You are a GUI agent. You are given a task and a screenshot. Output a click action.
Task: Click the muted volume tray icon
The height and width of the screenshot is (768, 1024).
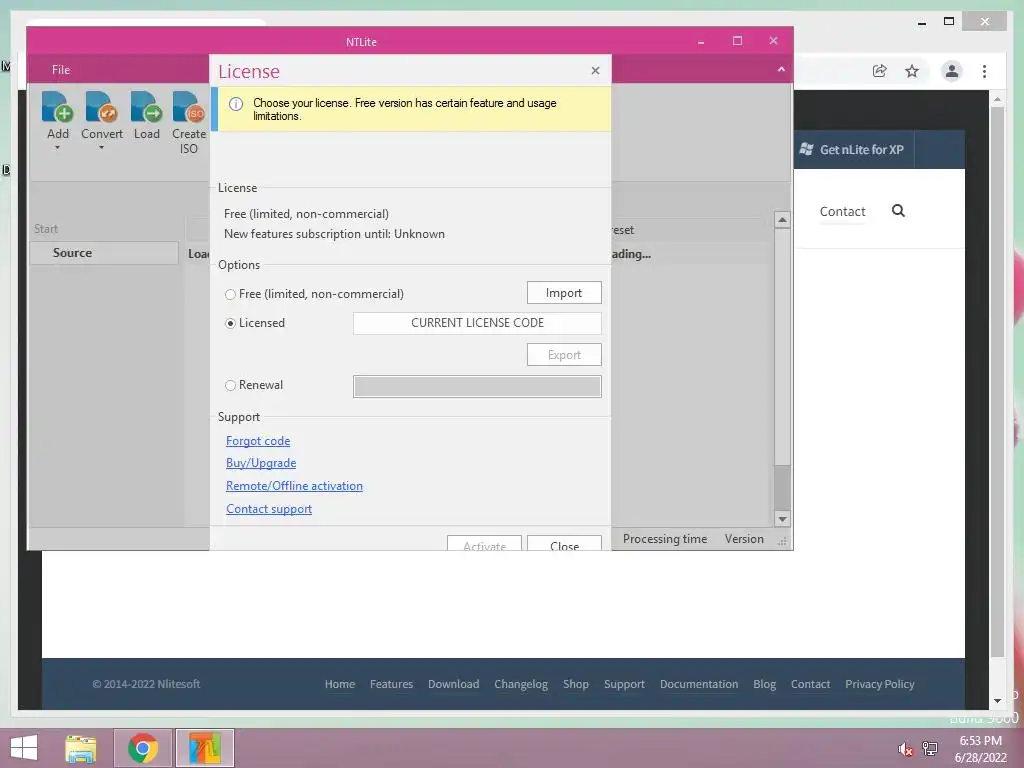(x=905, y=749)
